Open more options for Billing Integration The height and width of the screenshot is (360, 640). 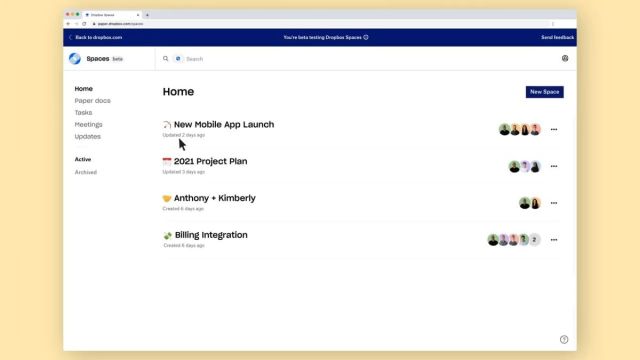coord(554,240)
